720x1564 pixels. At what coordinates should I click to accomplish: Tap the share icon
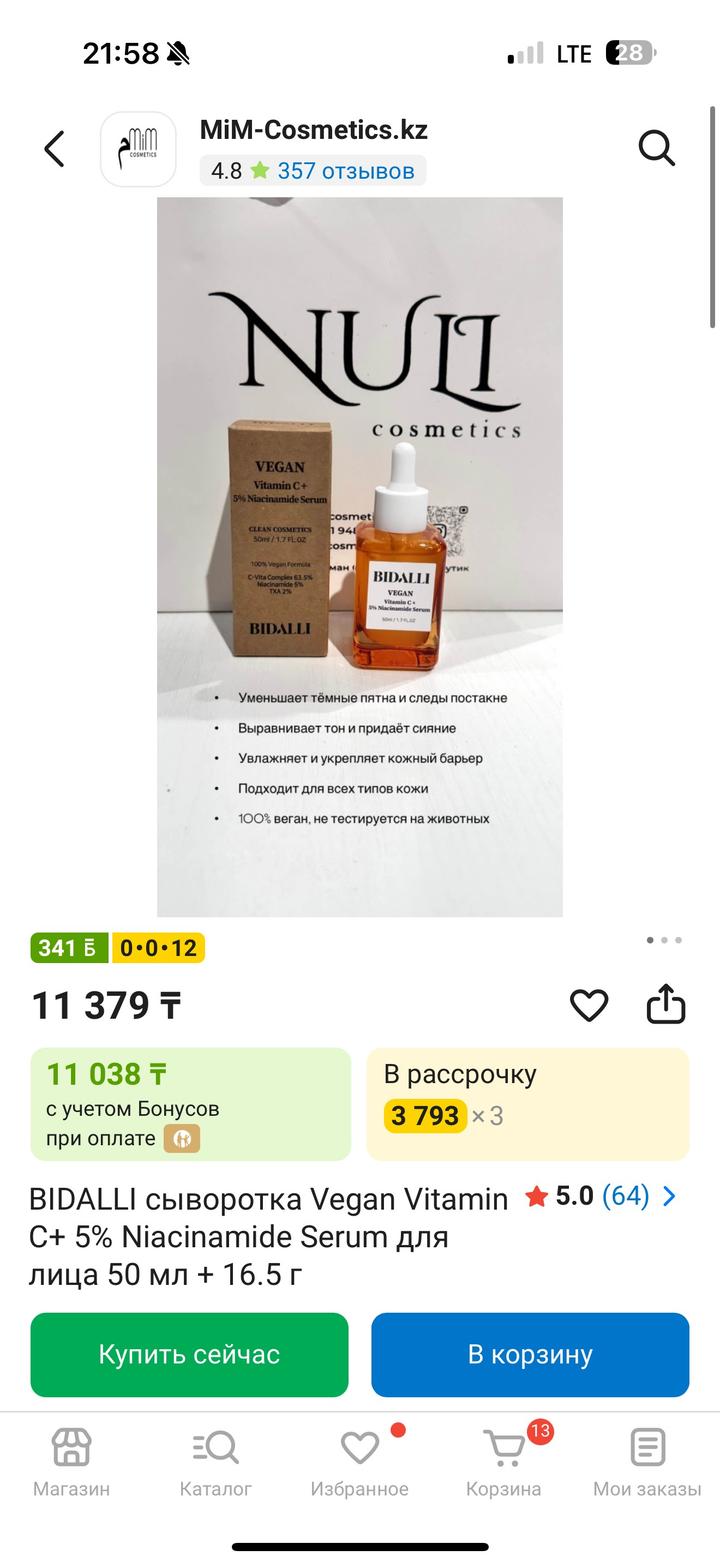[x=665, y=1005]
